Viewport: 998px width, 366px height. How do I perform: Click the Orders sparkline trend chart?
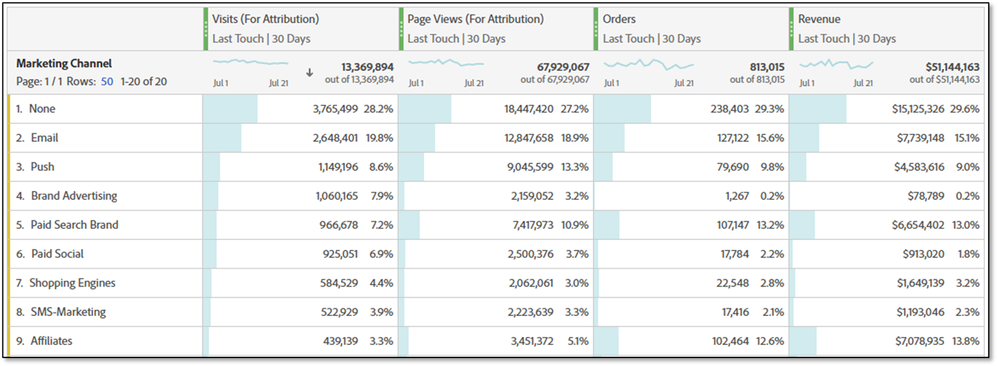[x=648, y=64]
